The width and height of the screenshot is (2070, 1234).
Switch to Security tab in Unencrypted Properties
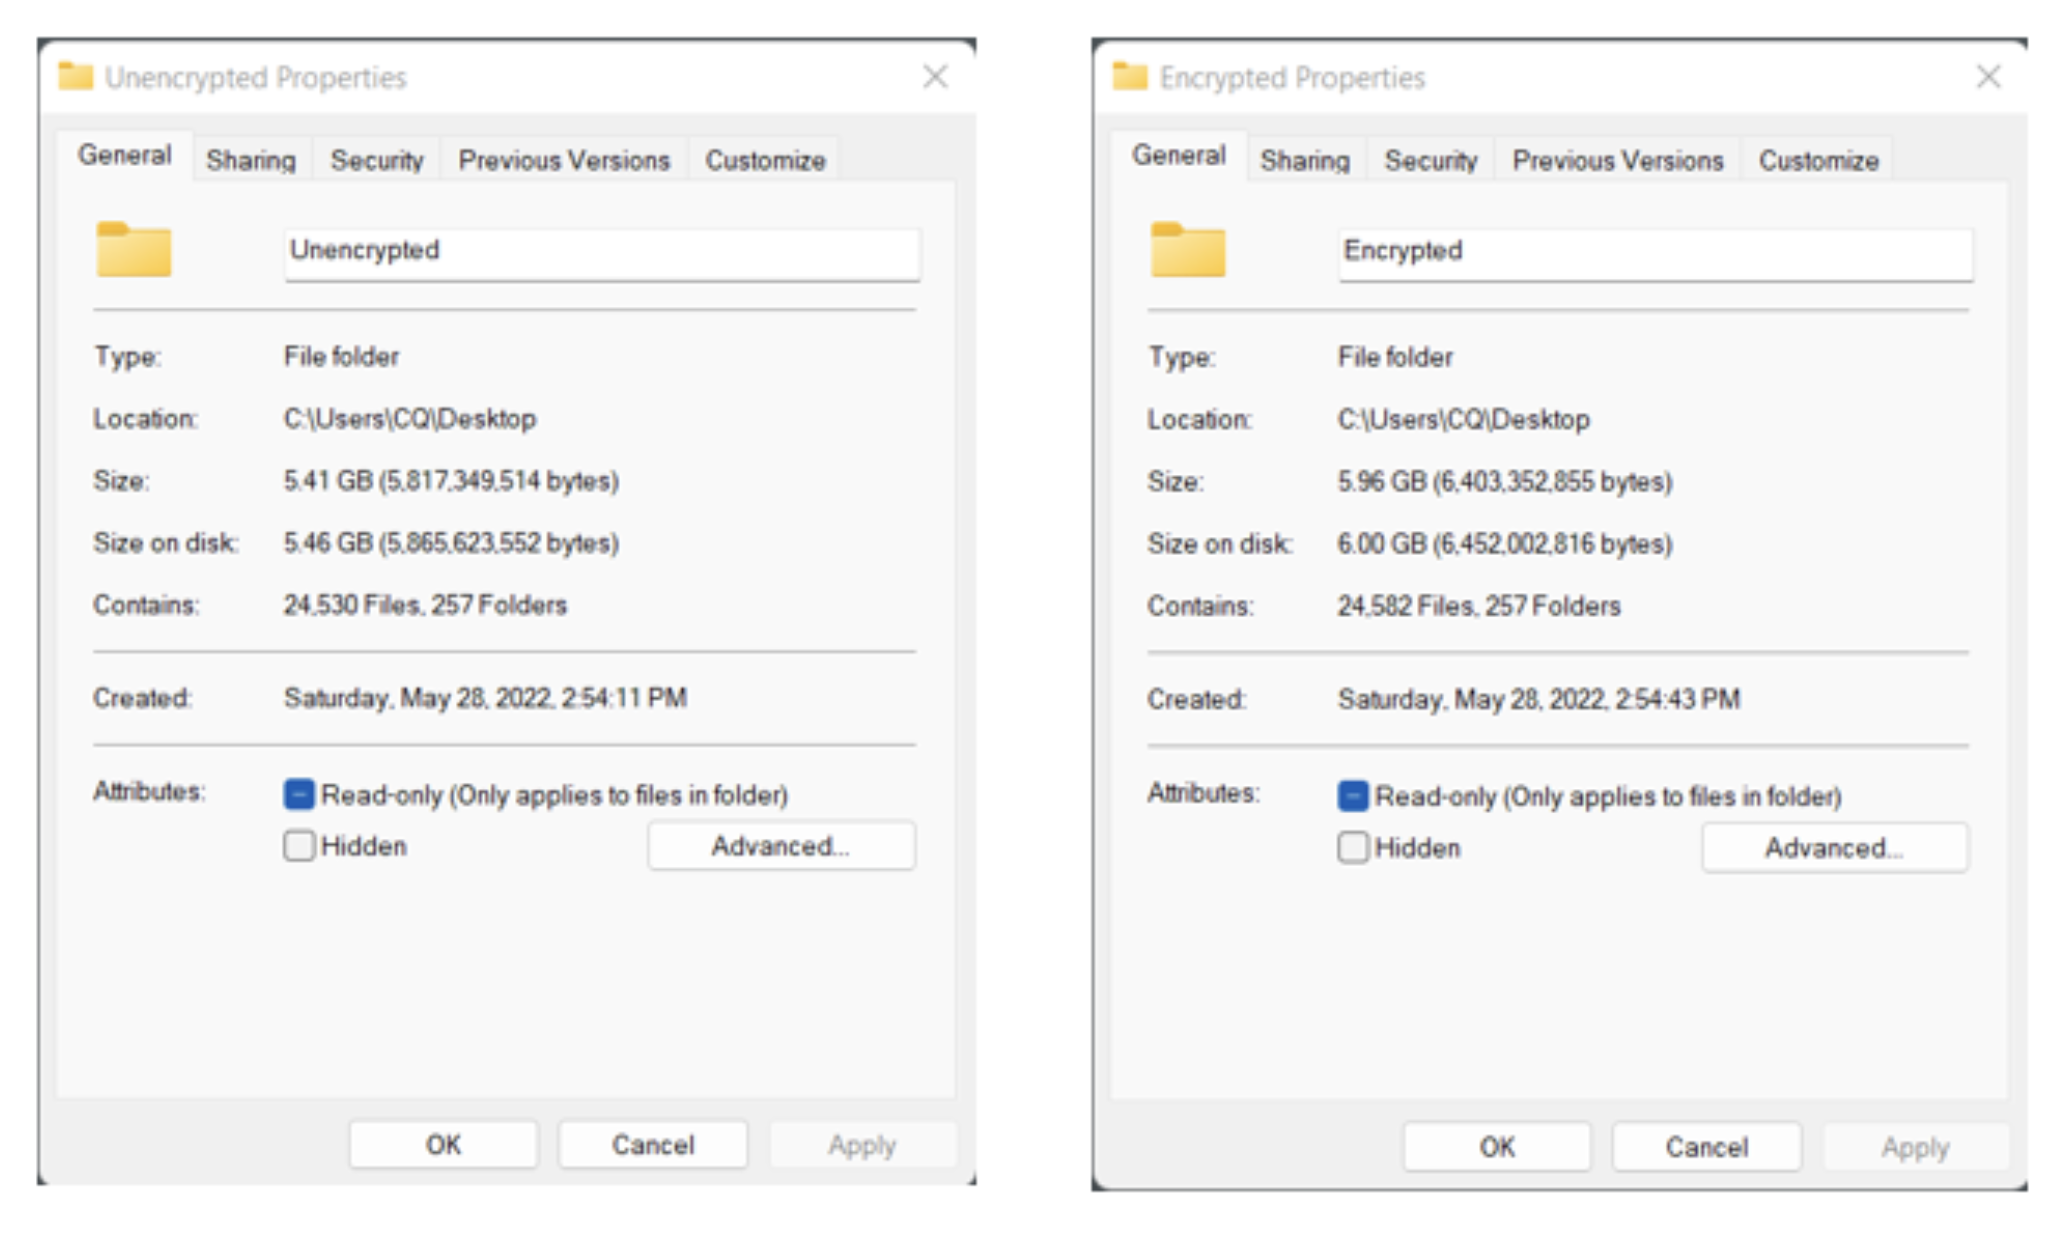pos(377,160)
